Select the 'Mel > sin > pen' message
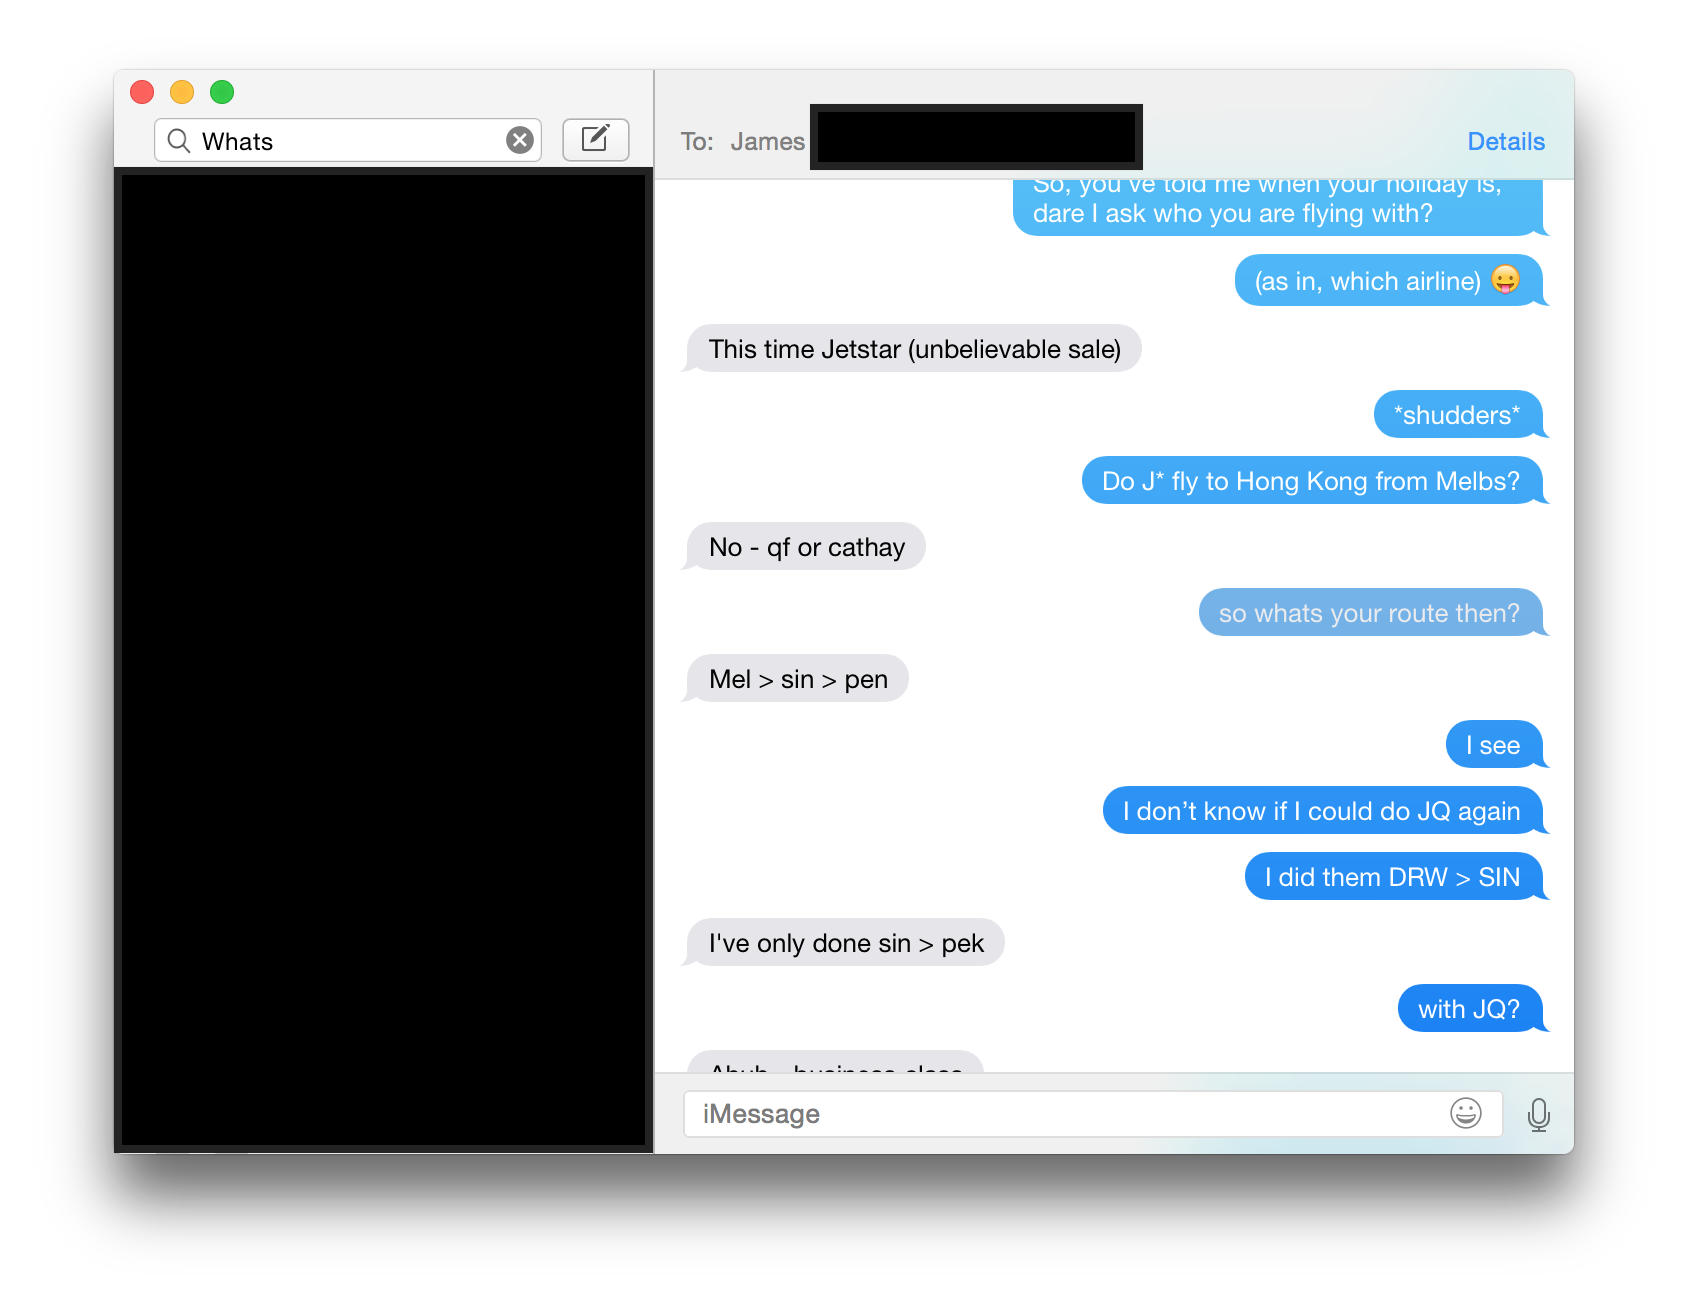The image size is (1688, 1312). coord(798,679)
